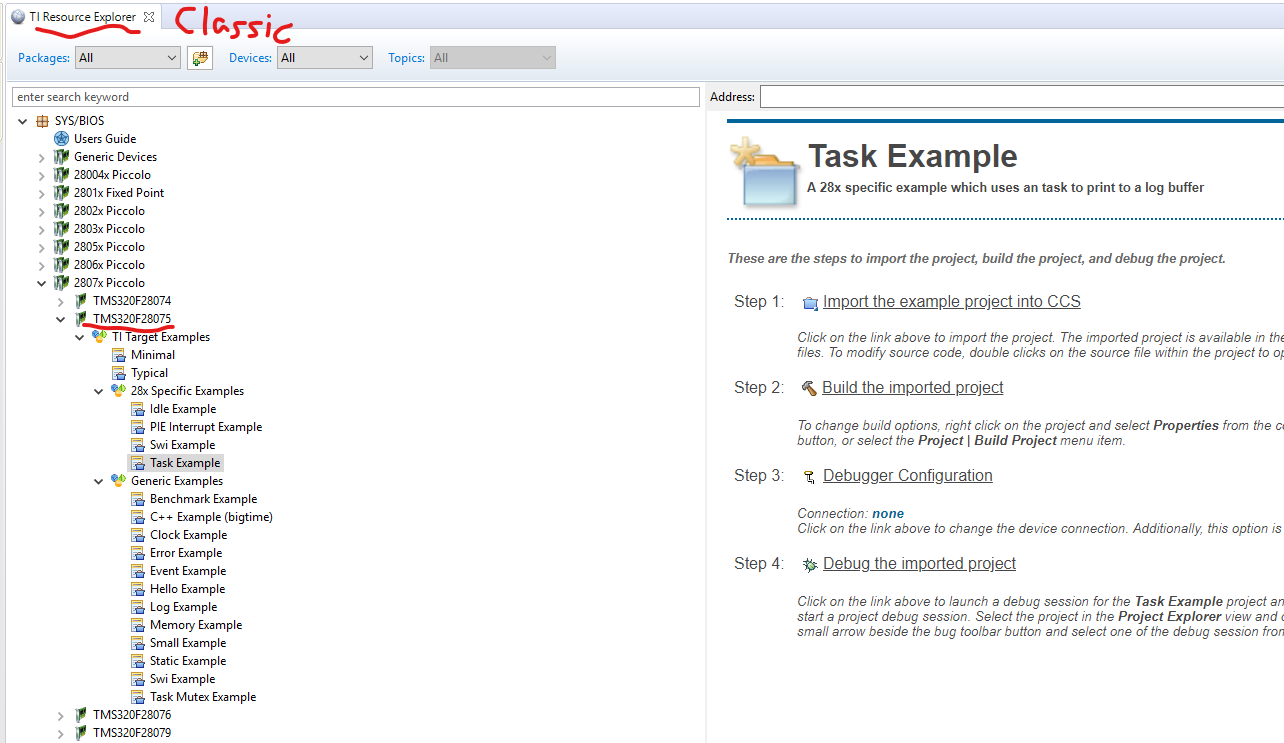Select the 2805x Piccolo tree item

pyautogui.click(x=109, y=247)
